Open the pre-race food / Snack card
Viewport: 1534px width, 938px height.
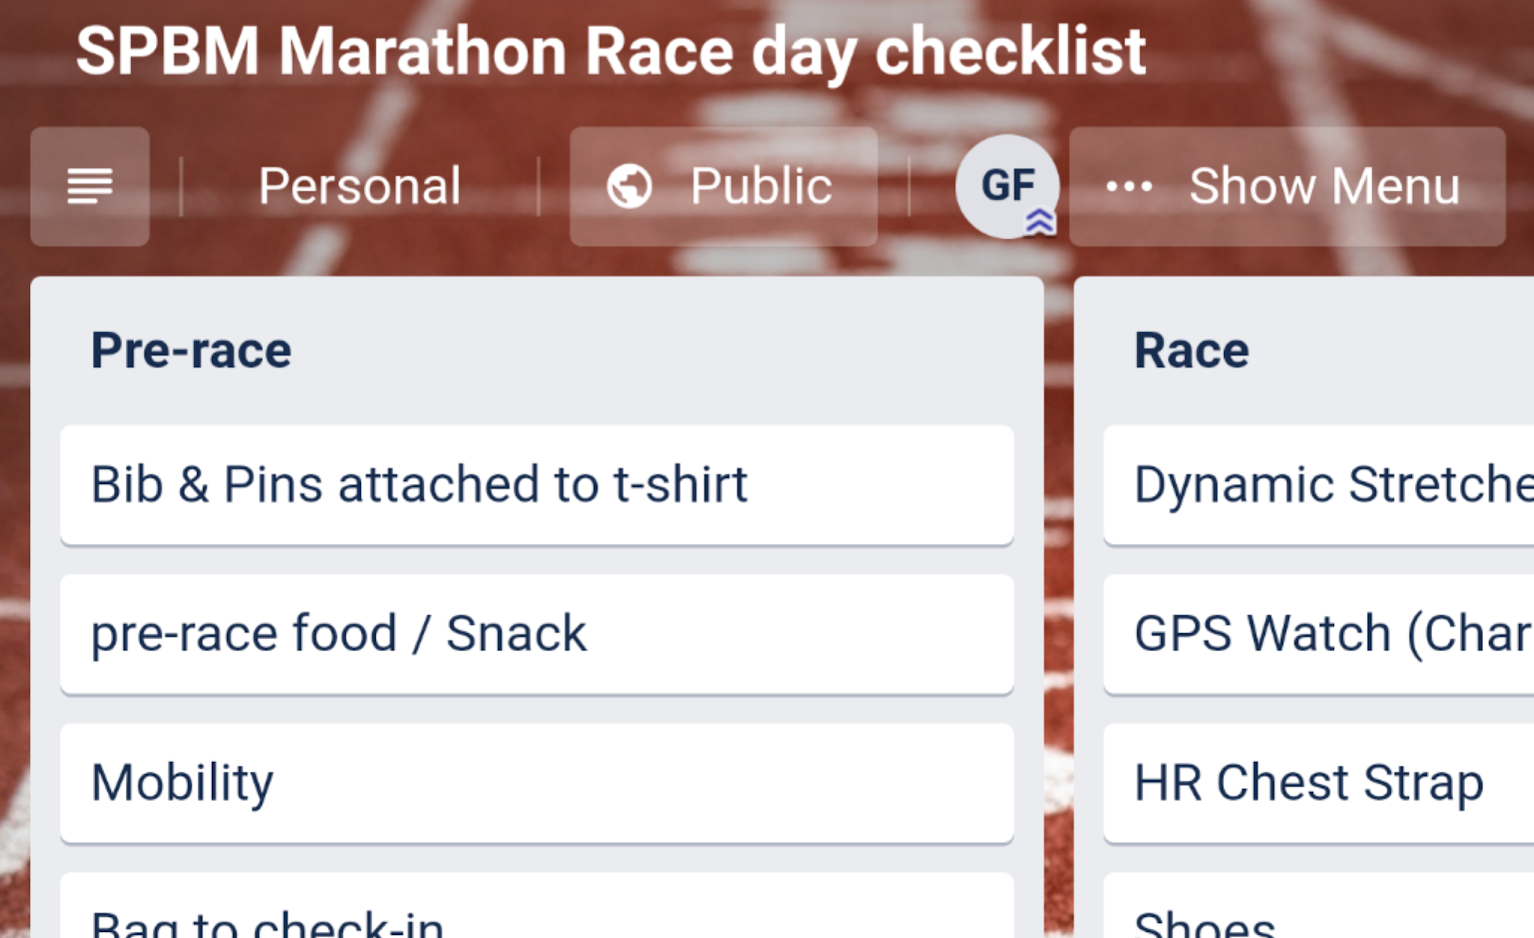537,634
